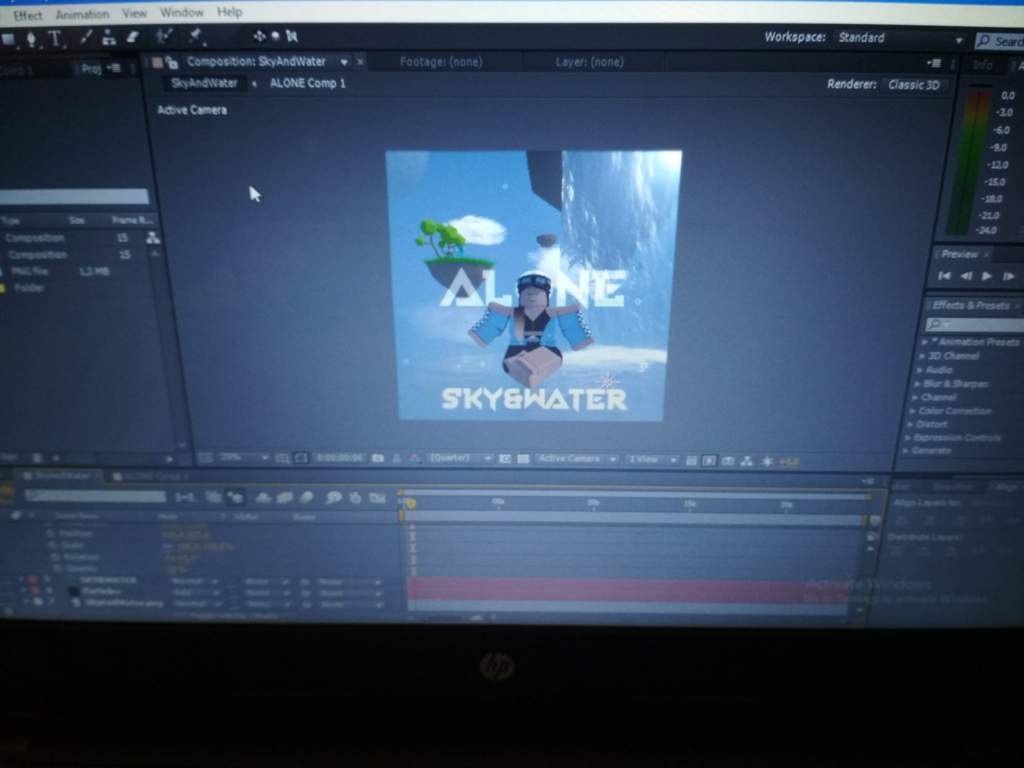Switch to Footage (none) tab

(441, 62)
